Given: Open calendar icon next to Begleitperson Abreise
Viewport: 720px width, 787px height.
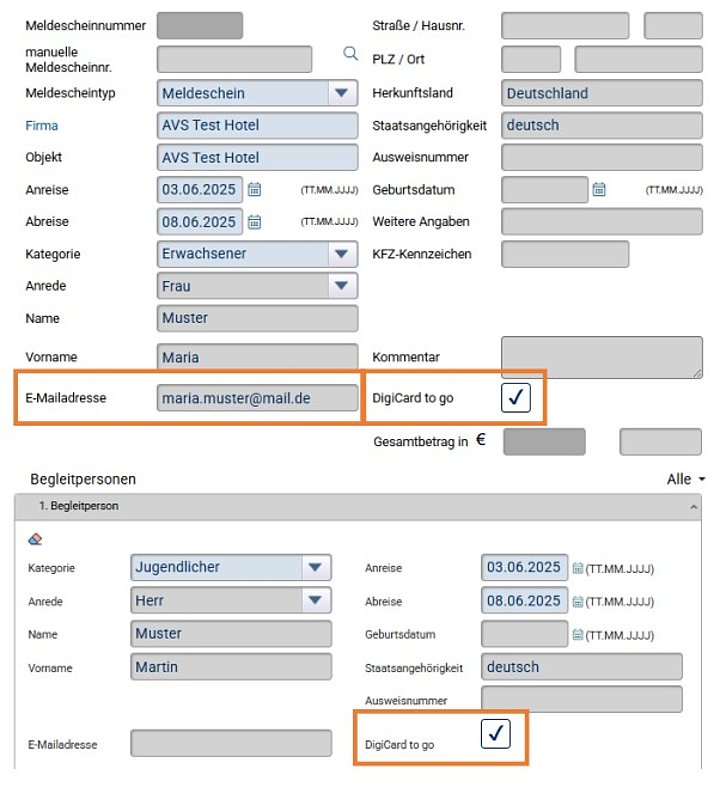Looking at the screenshot, I should 578,601.
